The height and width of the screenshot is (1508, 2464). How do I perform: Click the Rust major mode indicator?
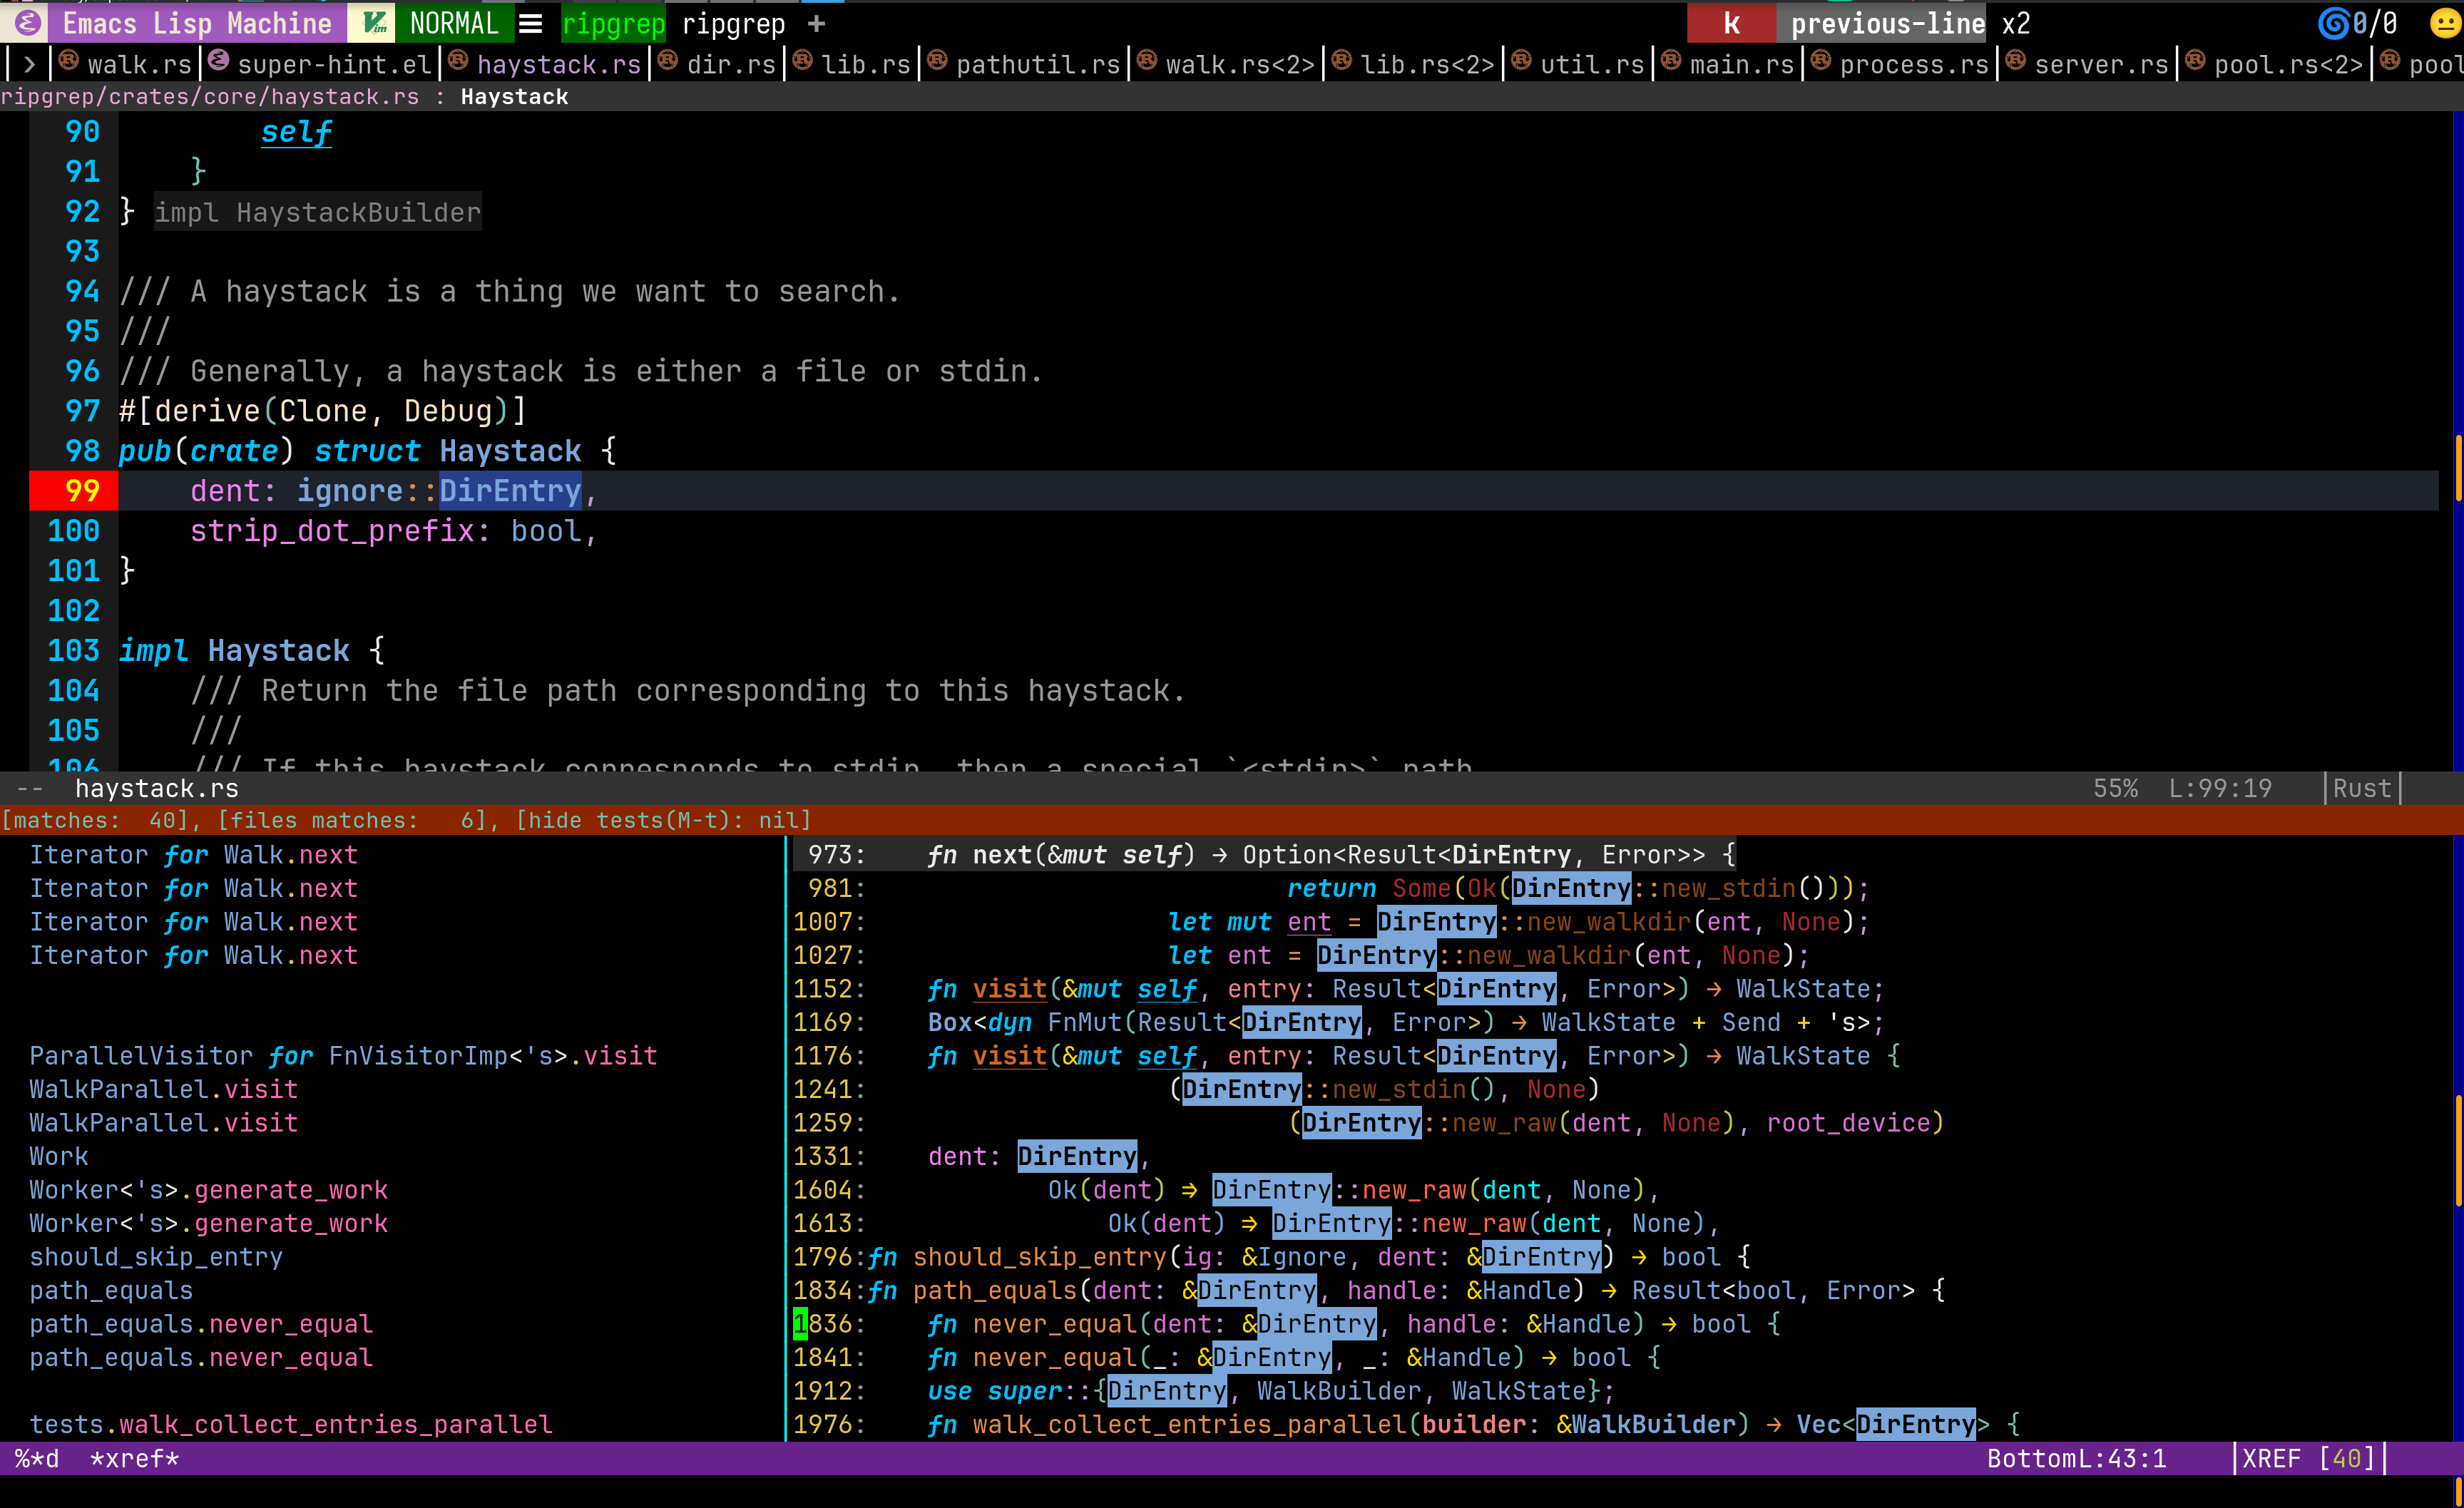[x=2362, y=788]
